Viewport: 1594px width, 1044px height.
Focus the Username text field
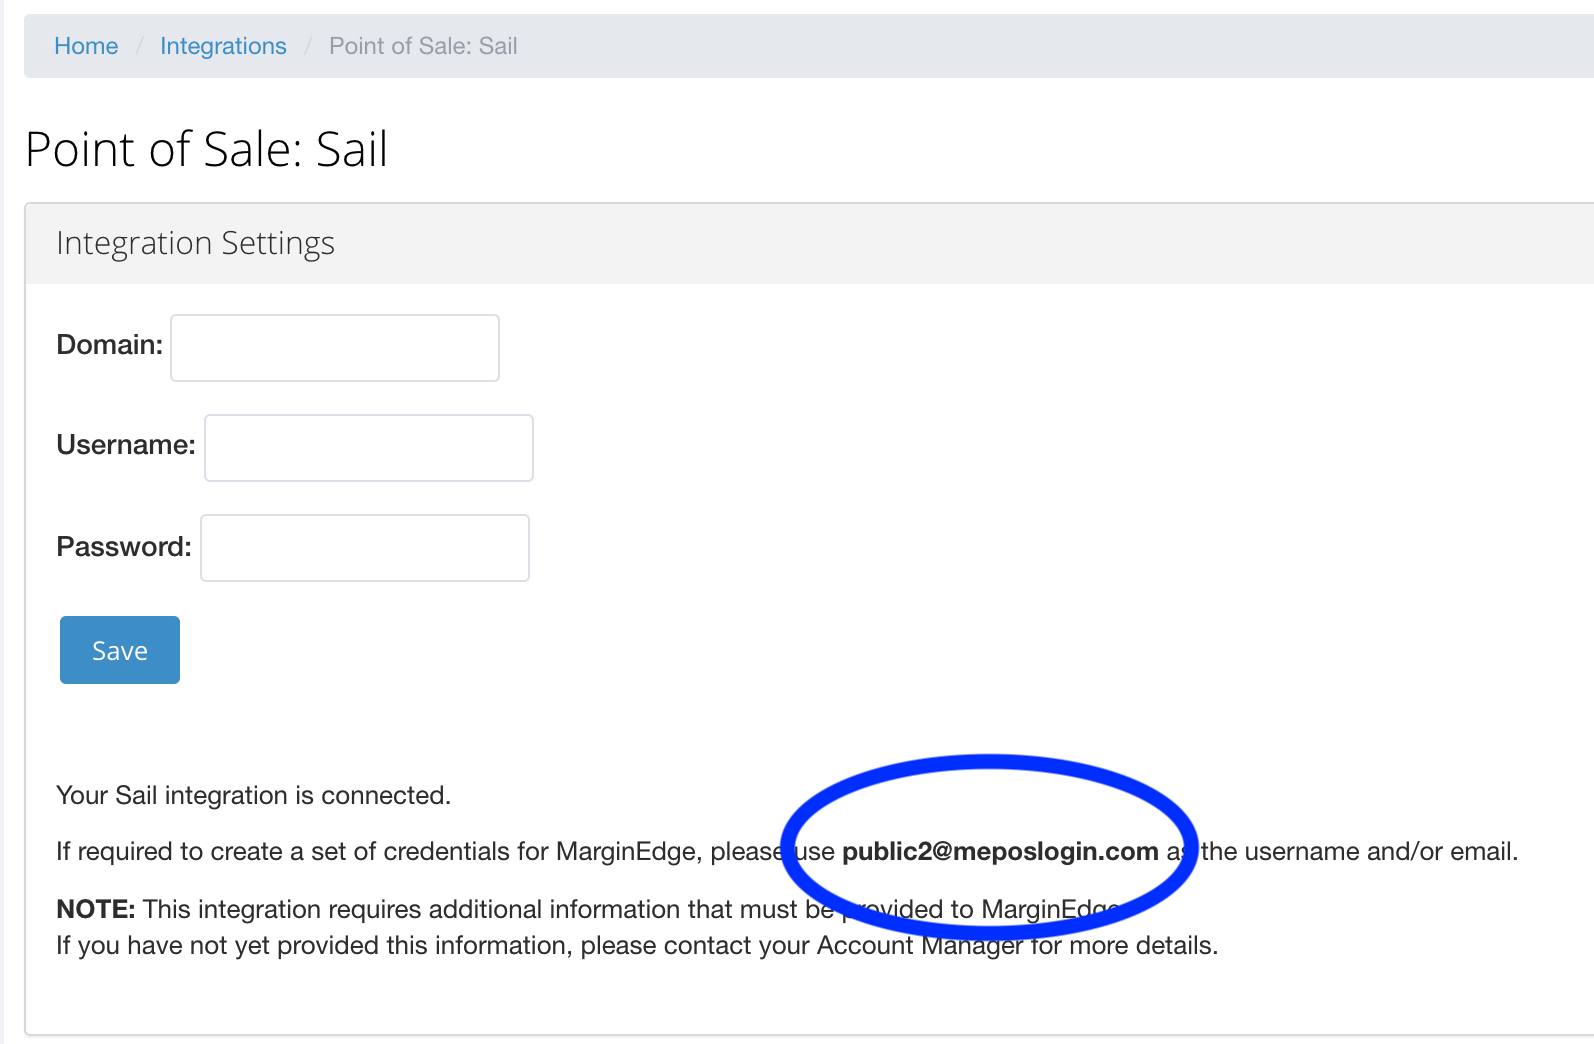pos(369,448)
